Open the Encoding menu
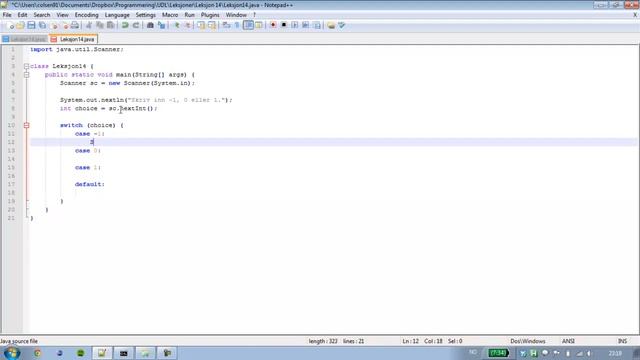 [87, 15]
